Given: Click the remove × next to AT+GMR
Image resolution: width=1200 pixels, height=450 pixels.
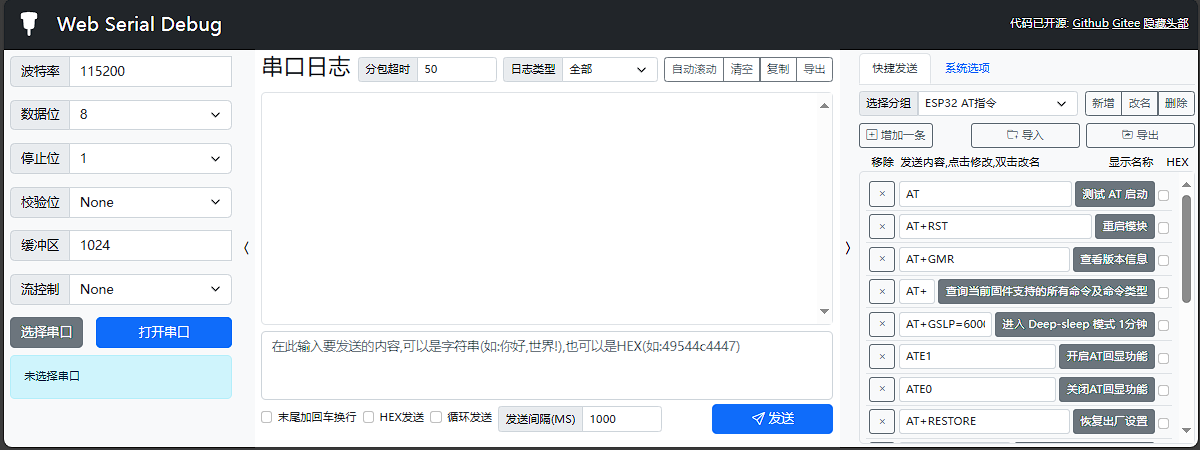Looking at the screenshot, I should click(881, 260).
